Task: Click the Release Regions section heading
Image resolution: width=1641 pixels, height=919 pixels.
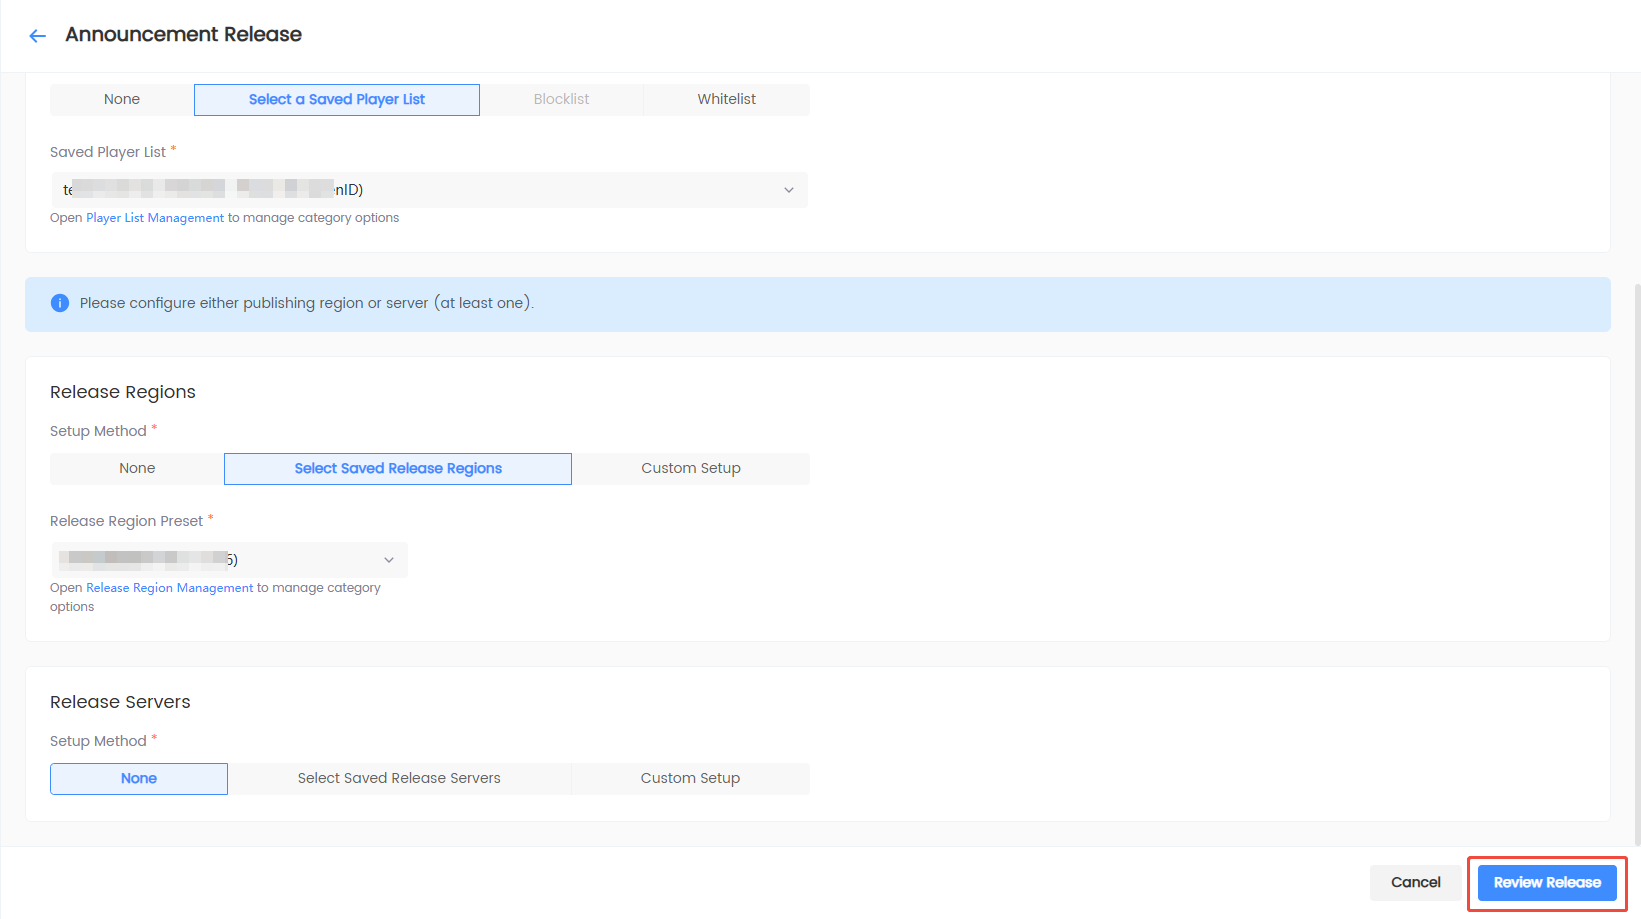Action: (x=123, y=392)
